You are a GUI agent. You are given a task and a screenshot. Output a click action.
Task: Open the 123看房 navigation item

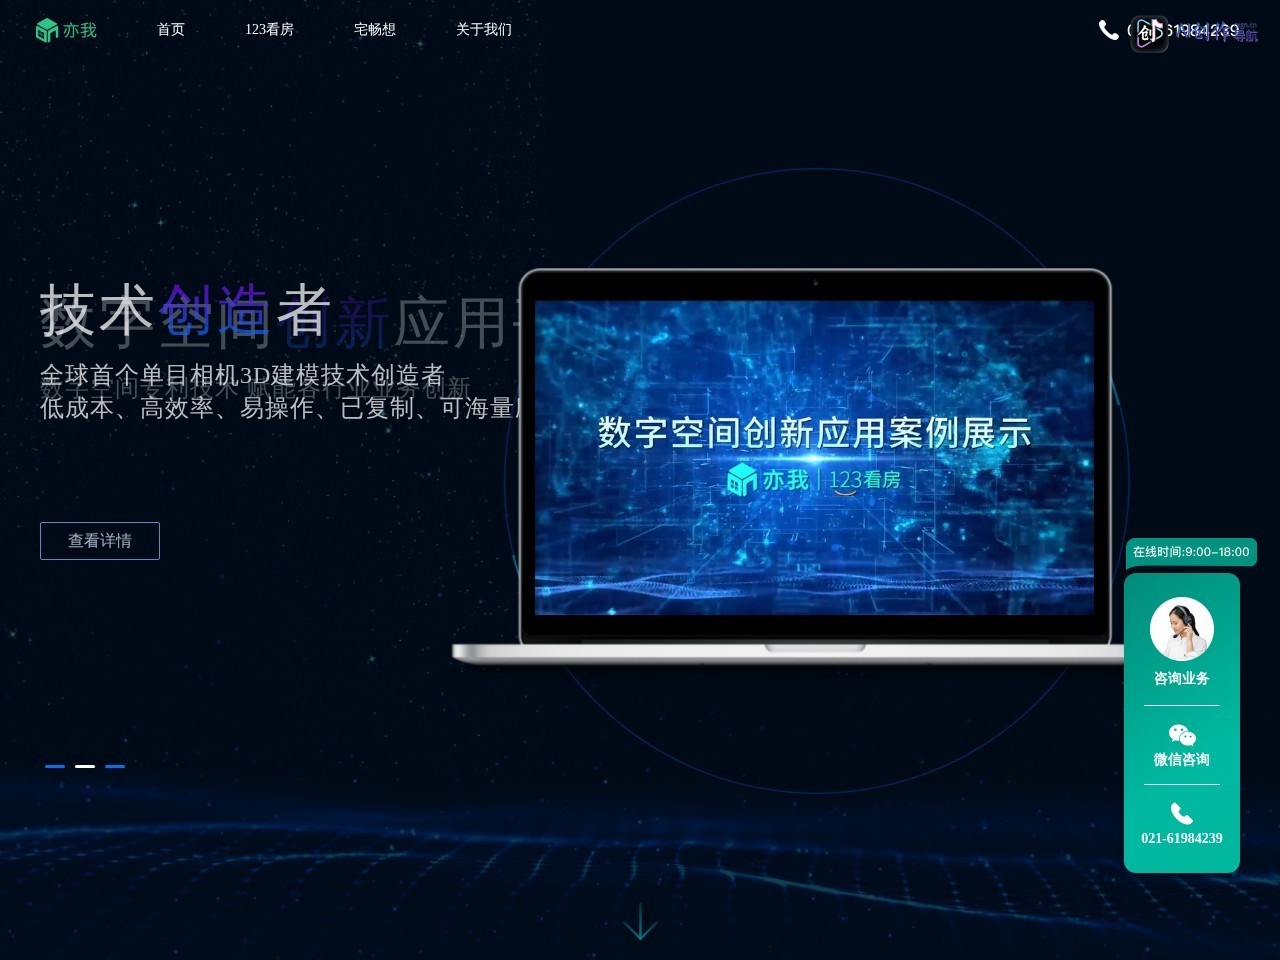tap(269, 30)
